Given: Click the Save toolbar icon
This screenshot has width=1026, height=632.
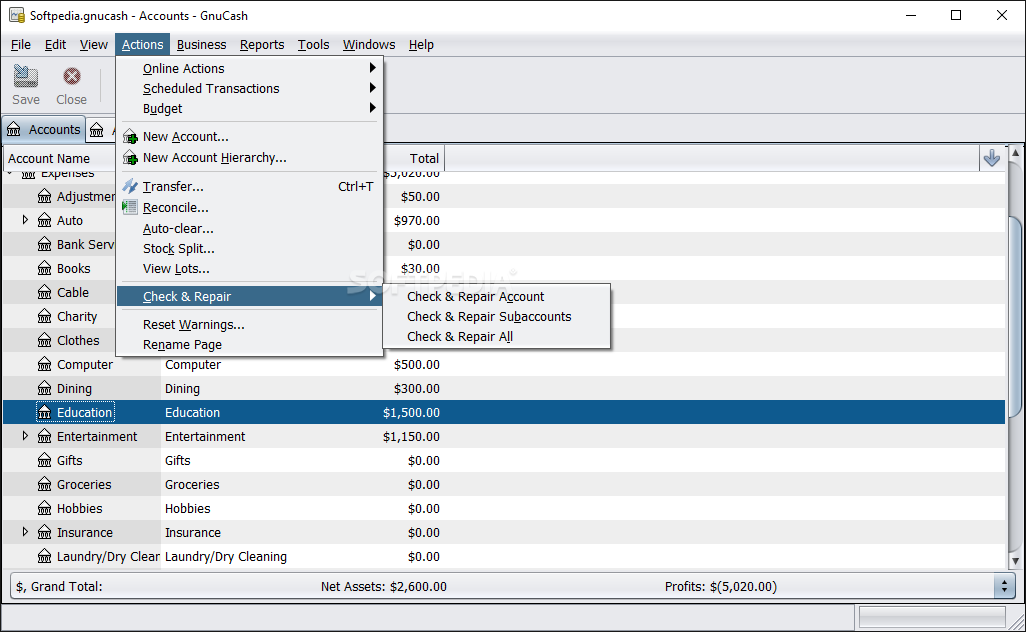Looking at the screenshot, I should click(26, 77).
